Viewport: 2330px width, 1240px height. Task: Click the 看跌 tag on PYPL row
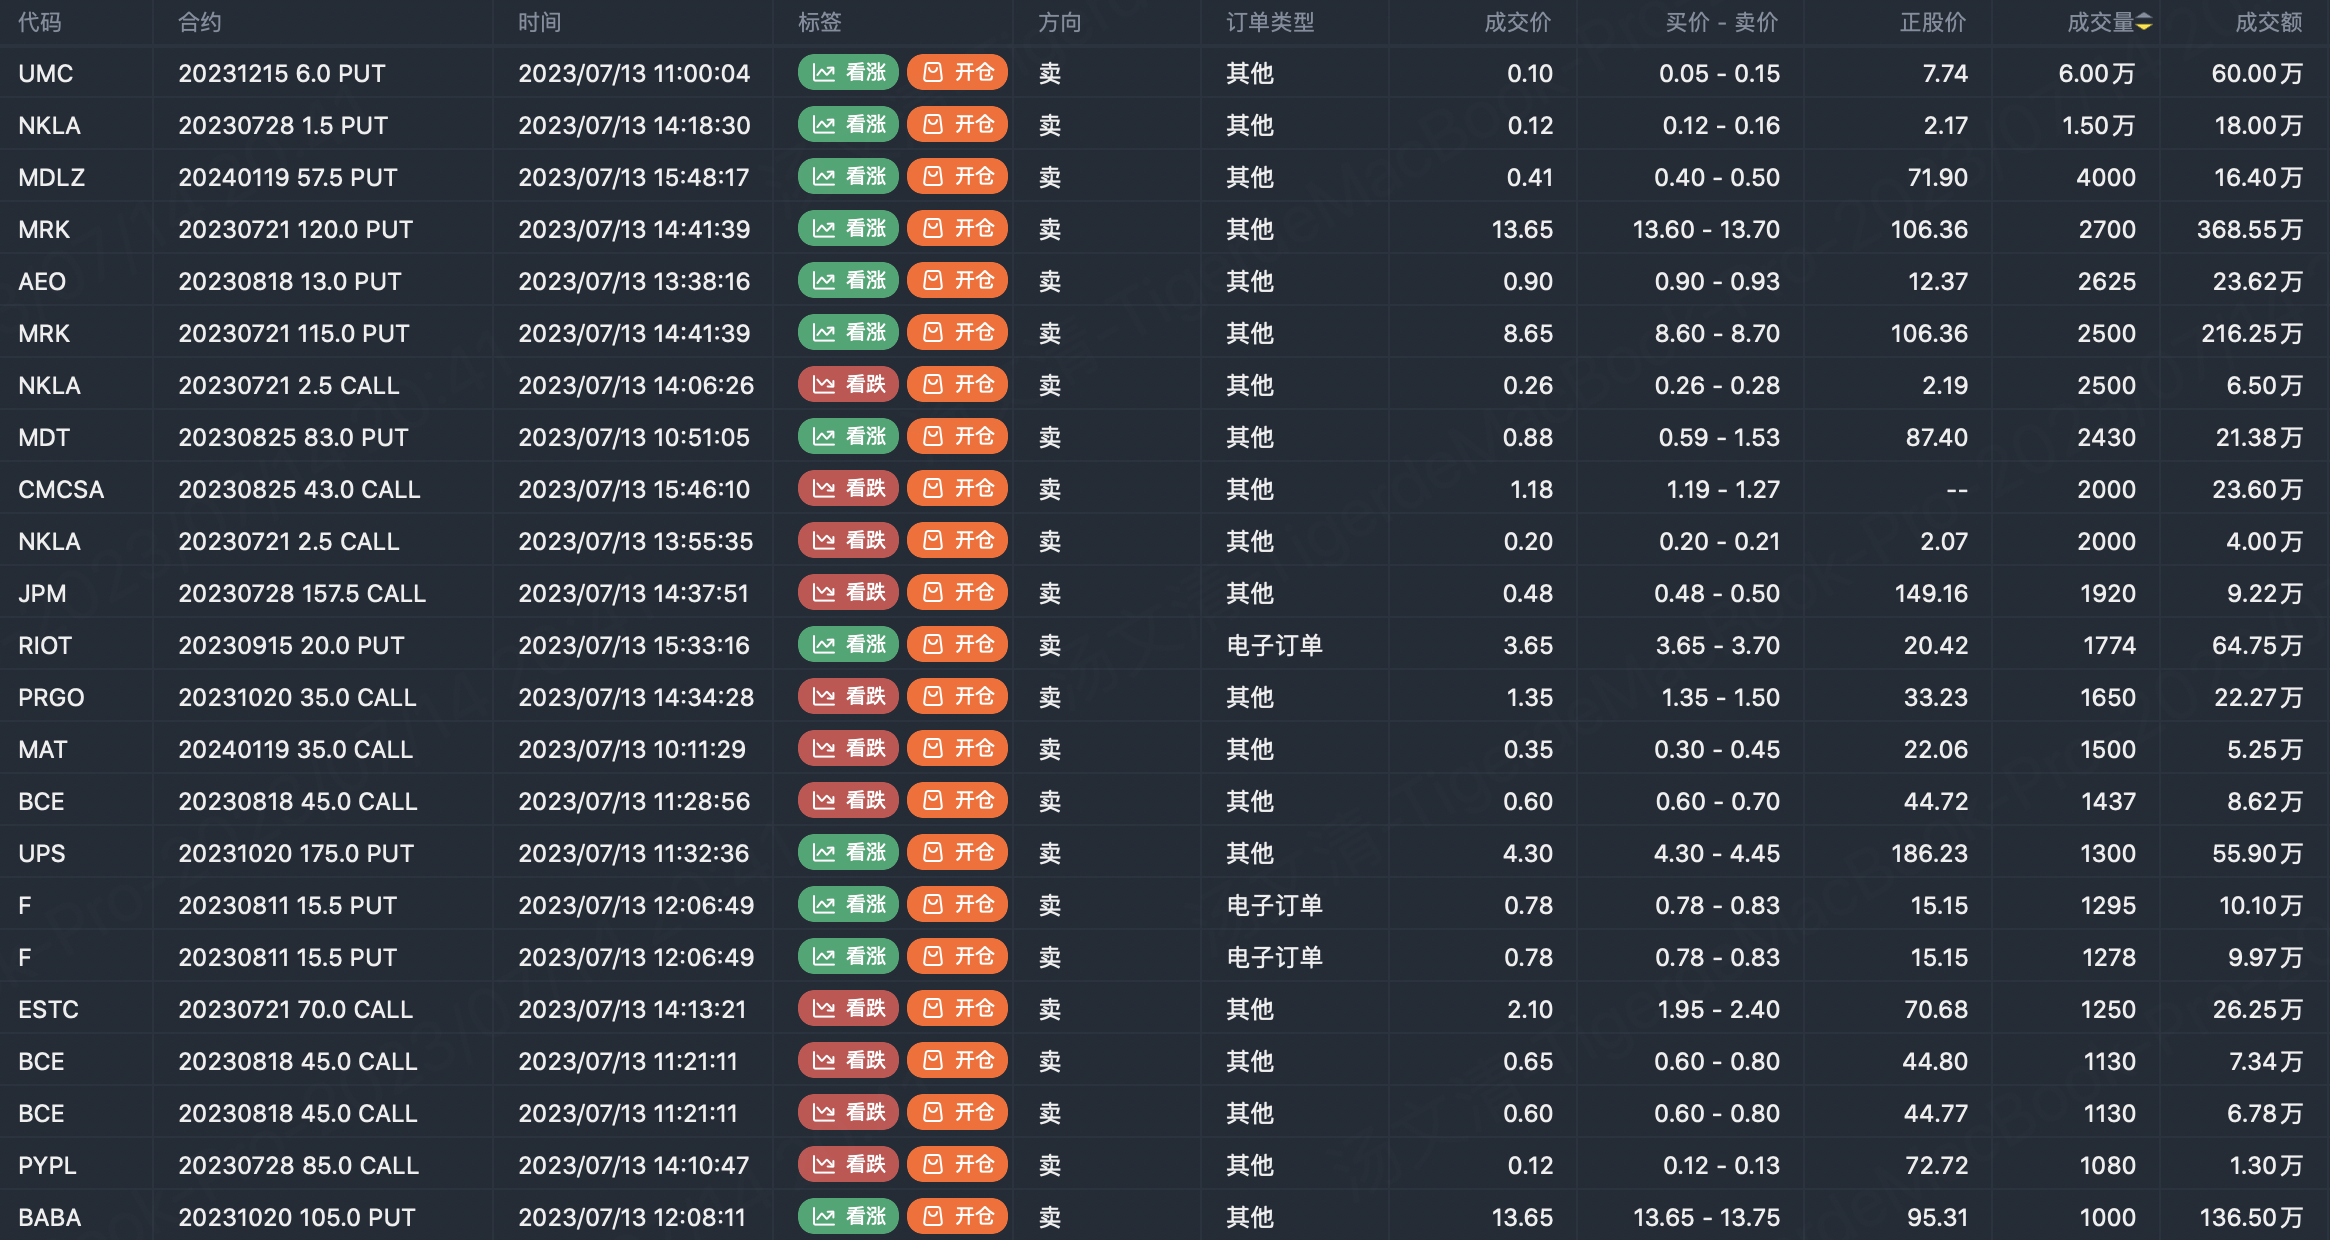pyautogui.click(x=849, y=1165)
